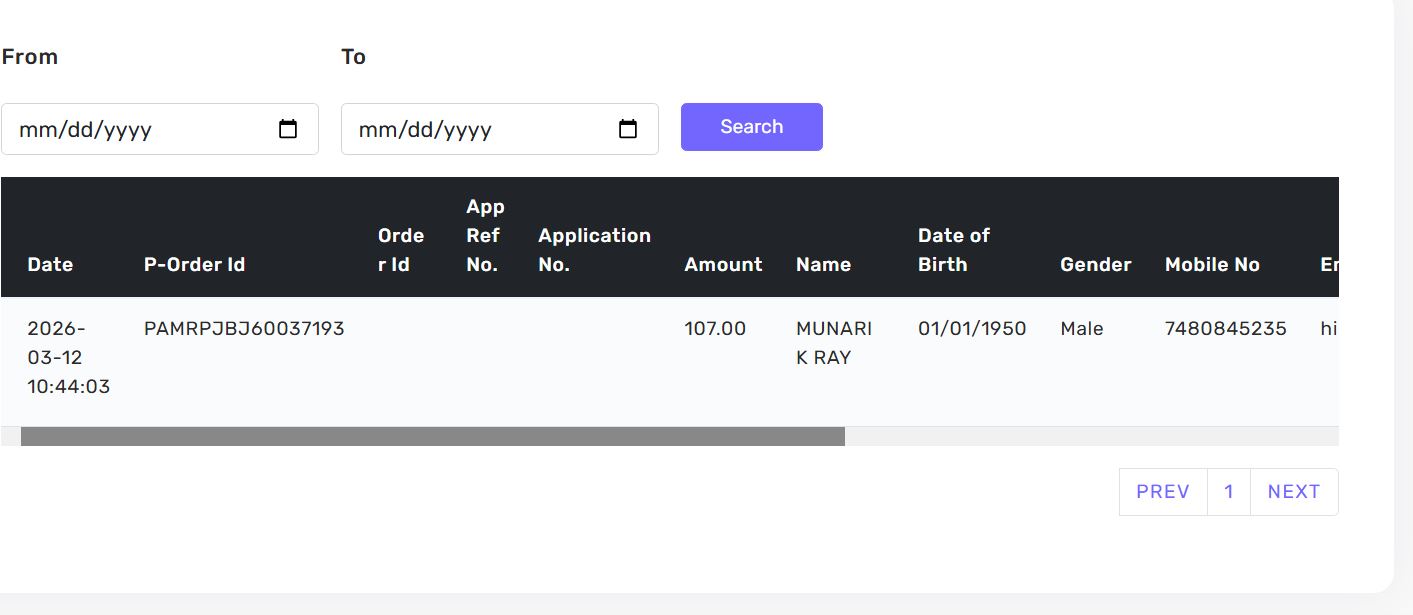Select order ID PAMRPJBJ60037193 cell
This screenshot has height=615, width=1413.
click(x=244, y=328)
